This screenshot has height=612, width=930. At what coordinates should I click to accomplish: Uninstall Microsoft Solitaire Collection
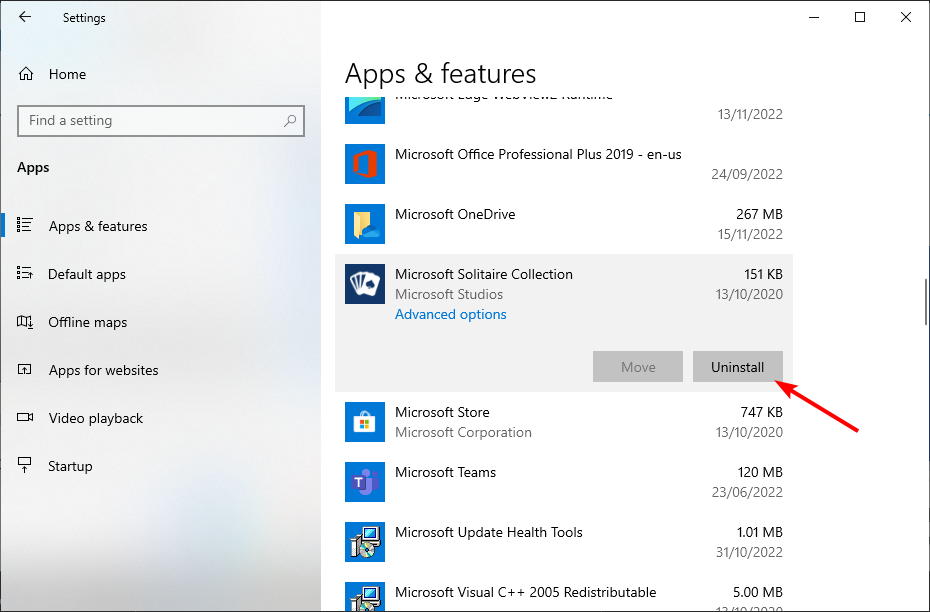point(737,367)
